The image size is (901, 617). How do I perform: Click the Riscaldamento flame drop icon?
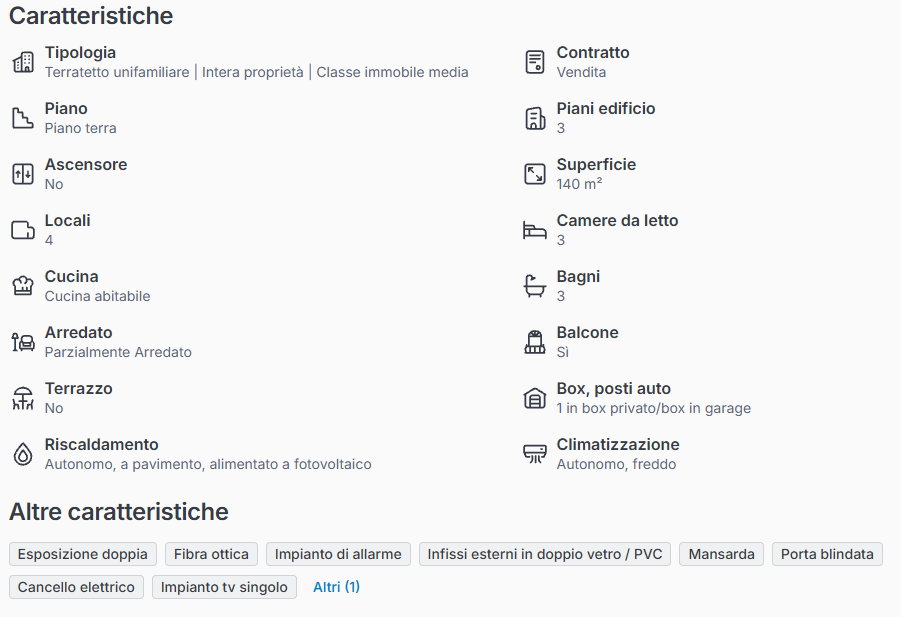click(22, 454)
